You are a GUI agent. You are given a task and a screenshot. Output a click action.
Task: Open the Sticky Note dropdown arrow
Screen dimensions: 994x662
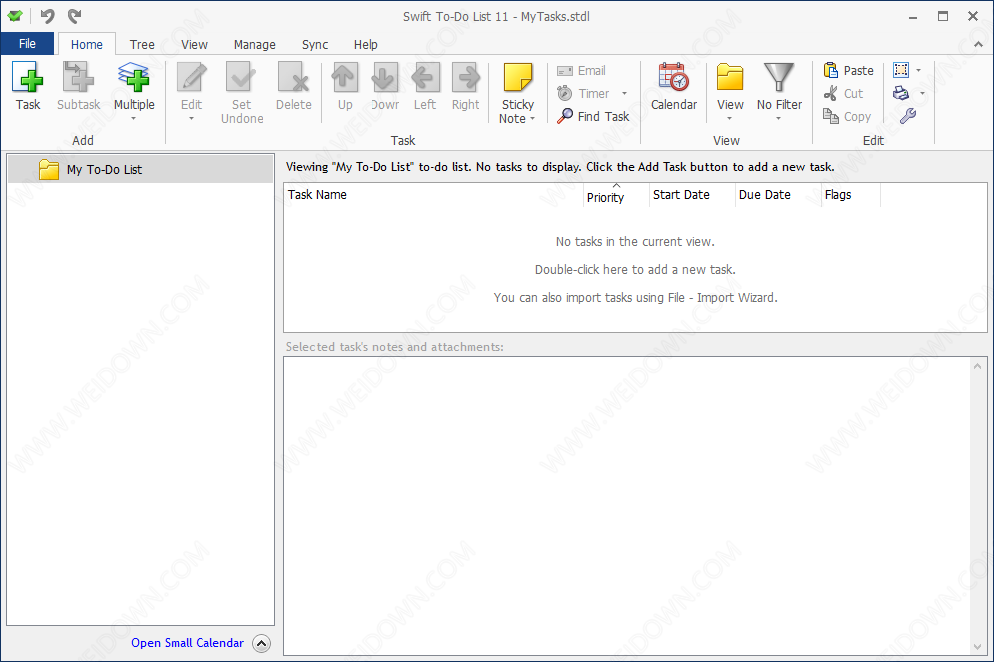click(x=532, y=119)
